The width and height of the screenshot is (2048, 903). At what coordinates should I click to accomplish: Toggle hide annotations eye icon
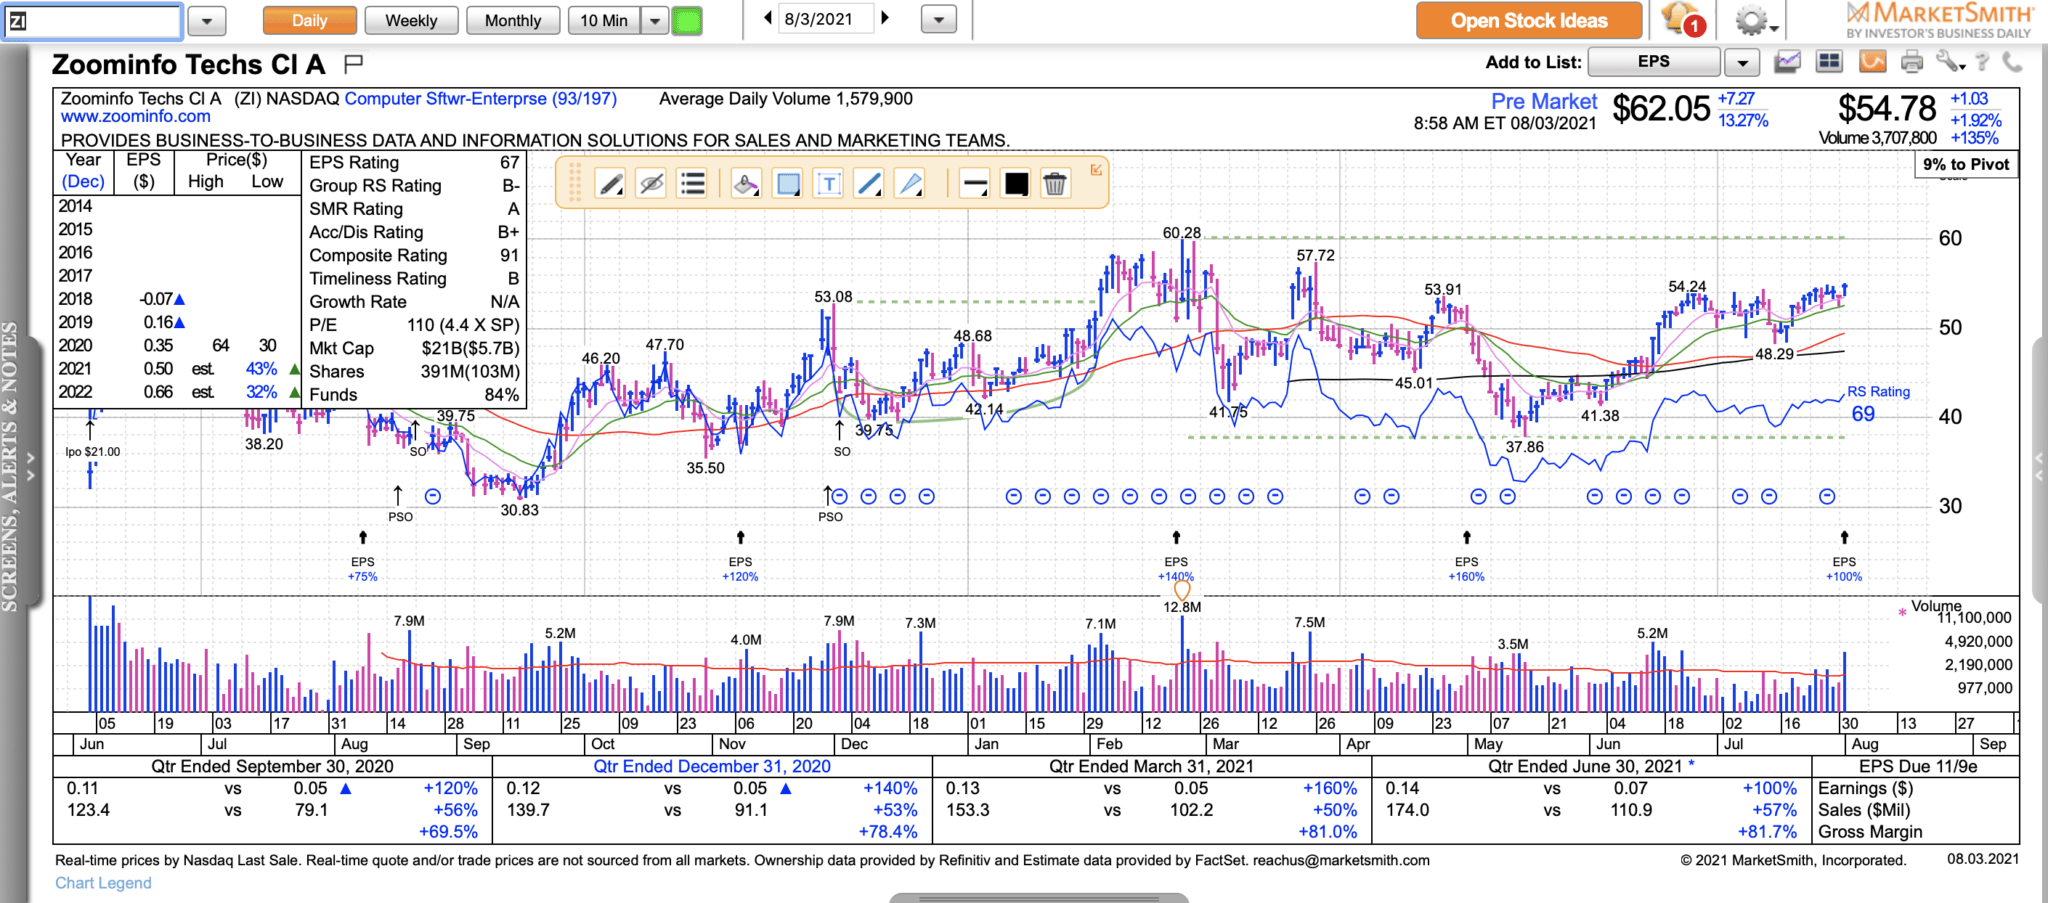point(651,184)
